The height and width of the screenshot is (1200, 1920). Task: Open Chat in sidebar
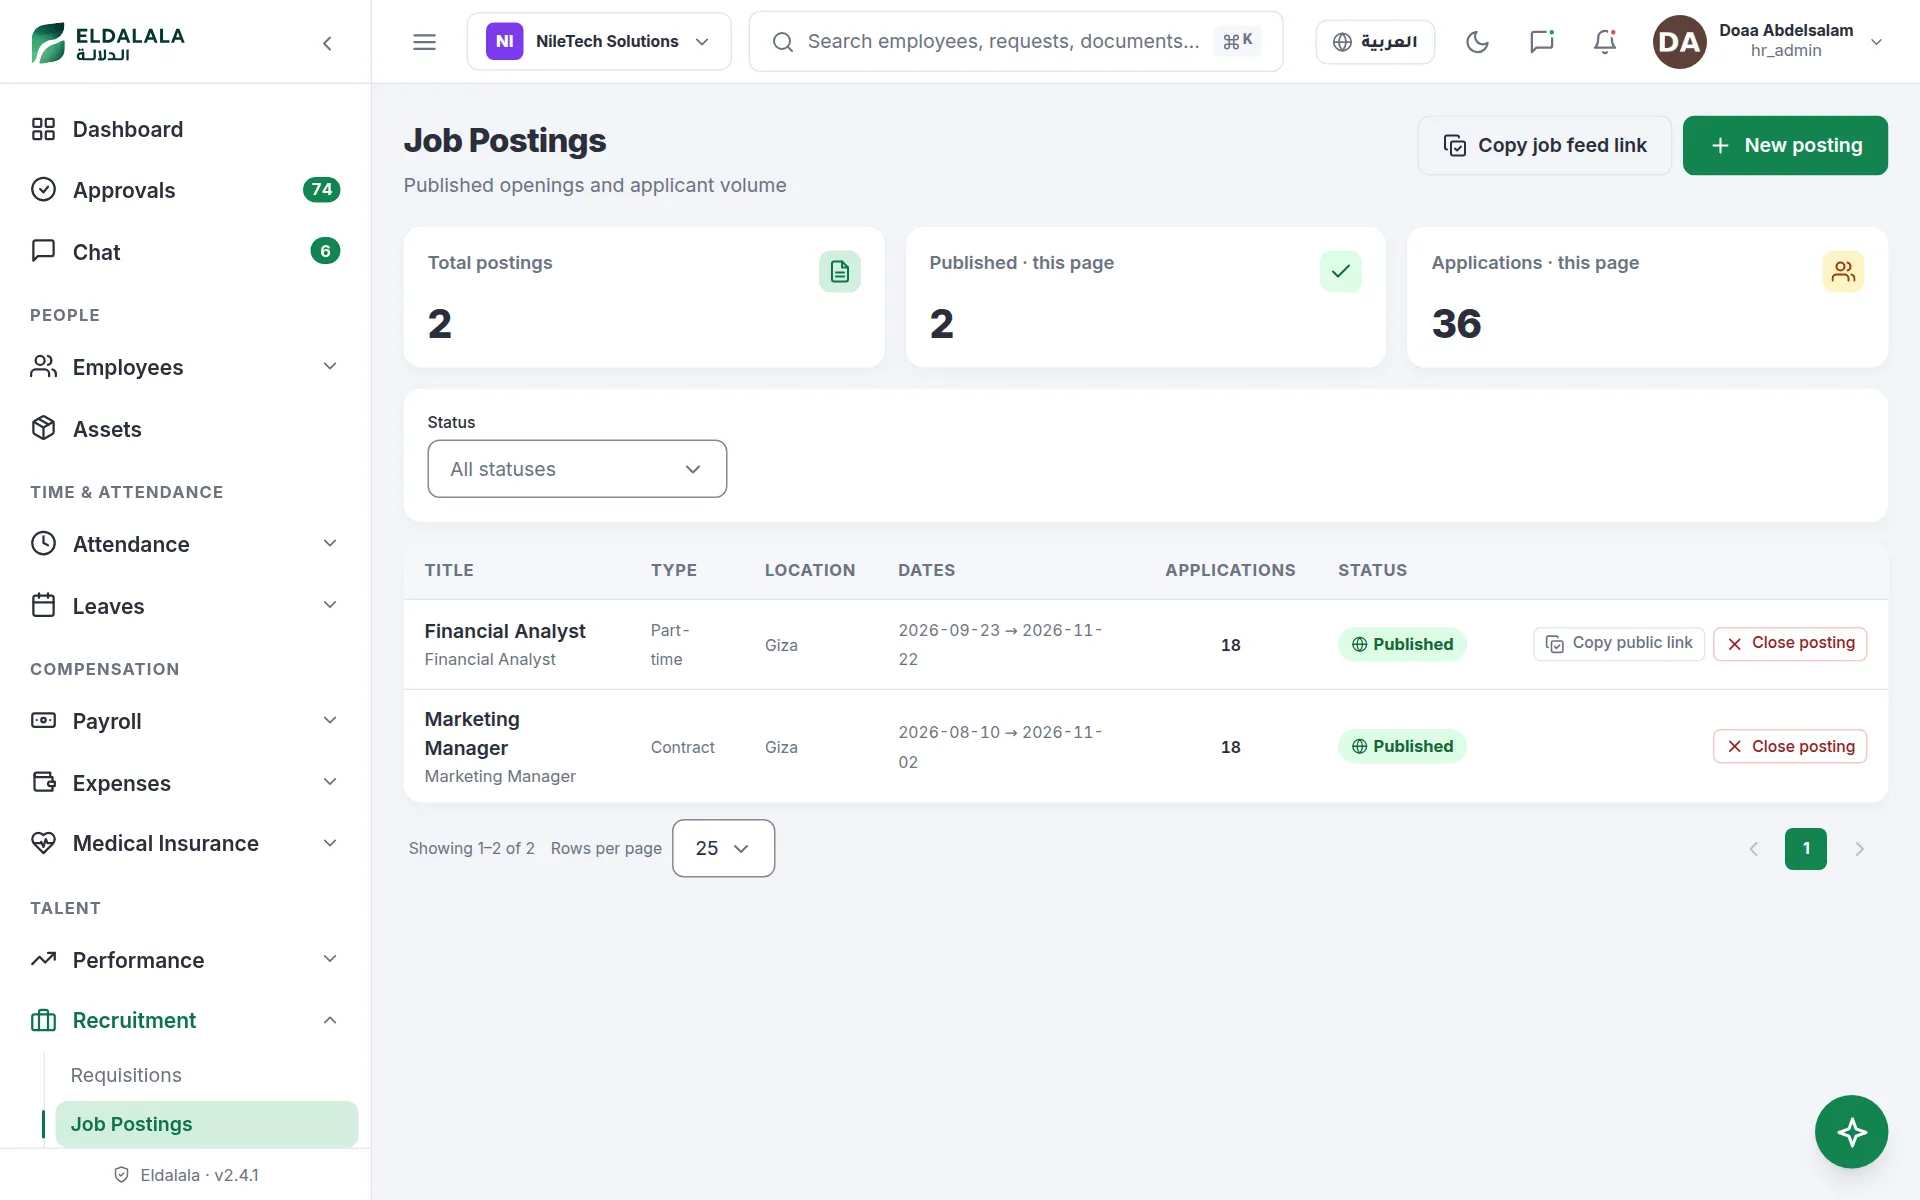(185, 252)
